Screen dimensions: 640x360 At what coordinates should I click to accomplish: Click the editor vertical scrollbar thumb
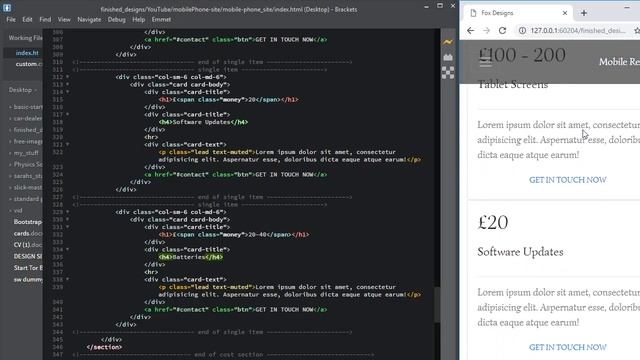pos(437,305)
